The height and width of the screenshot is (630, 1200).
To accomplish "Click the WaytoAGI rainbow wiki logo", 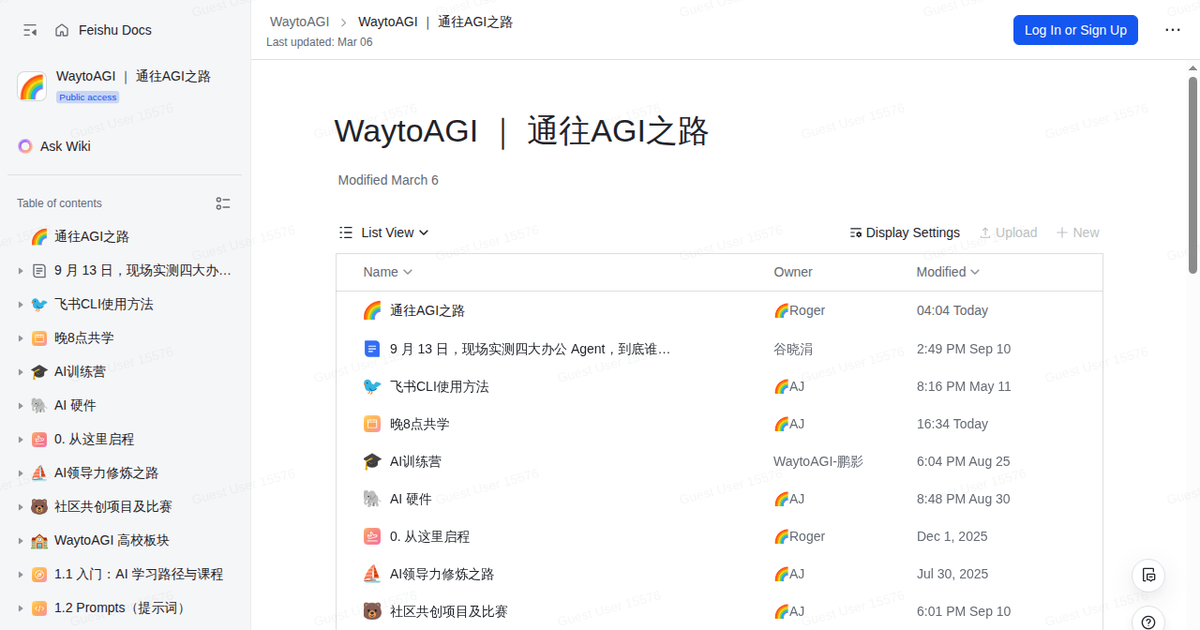I will 32,86.
